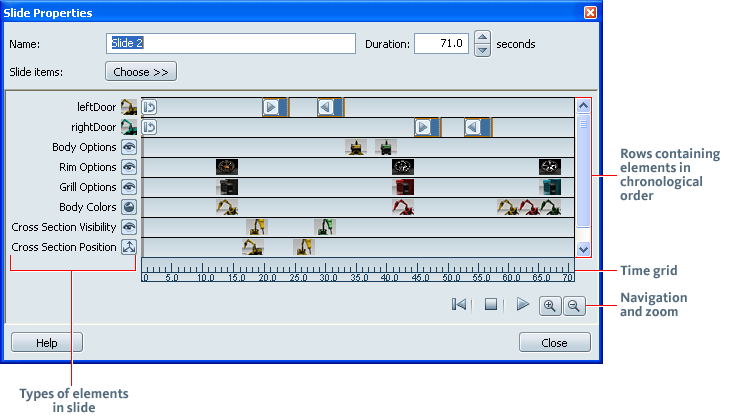Image resolution: width=729 pixels, height=420 pixels.
Task: Select the middle Rim Options thumbnail
Action: tap(403, 167)
